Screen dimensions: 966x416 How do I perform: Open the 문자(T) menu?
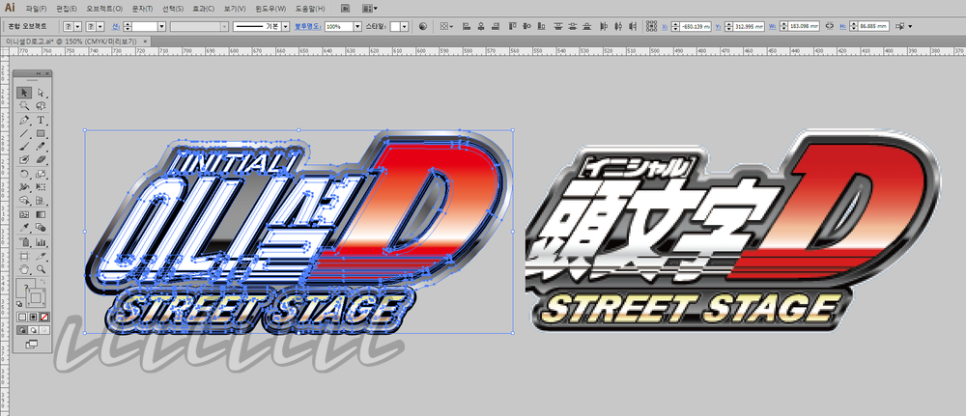[142, 9]
